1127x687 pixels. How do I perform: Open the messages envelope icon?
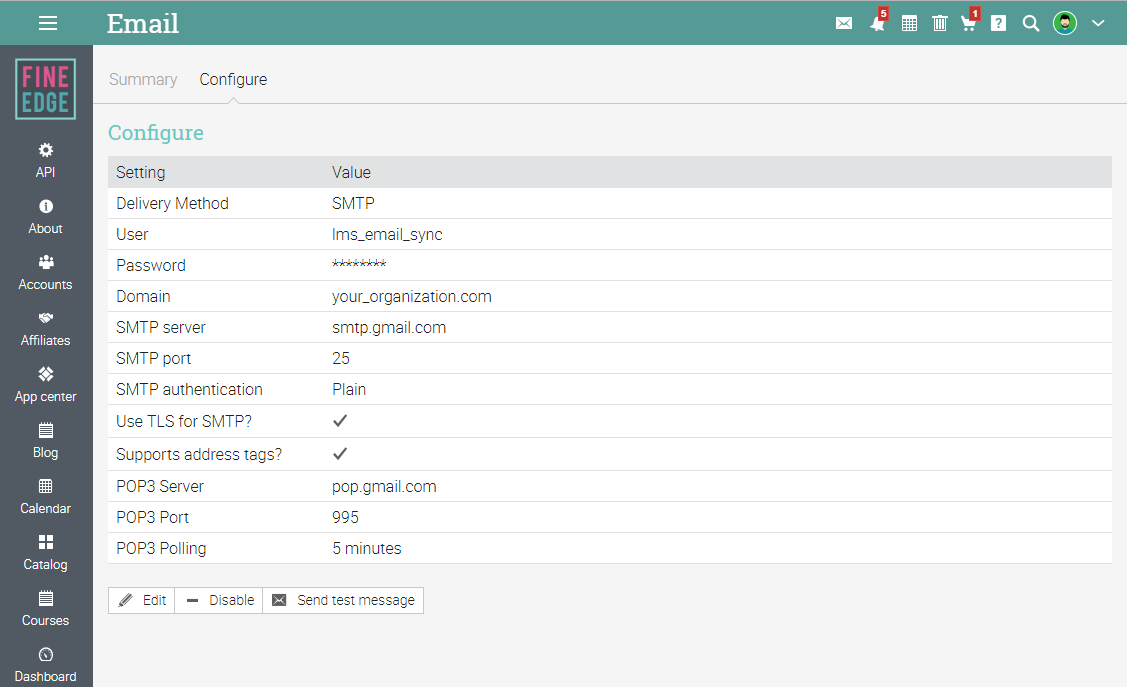tap(844, 24)
